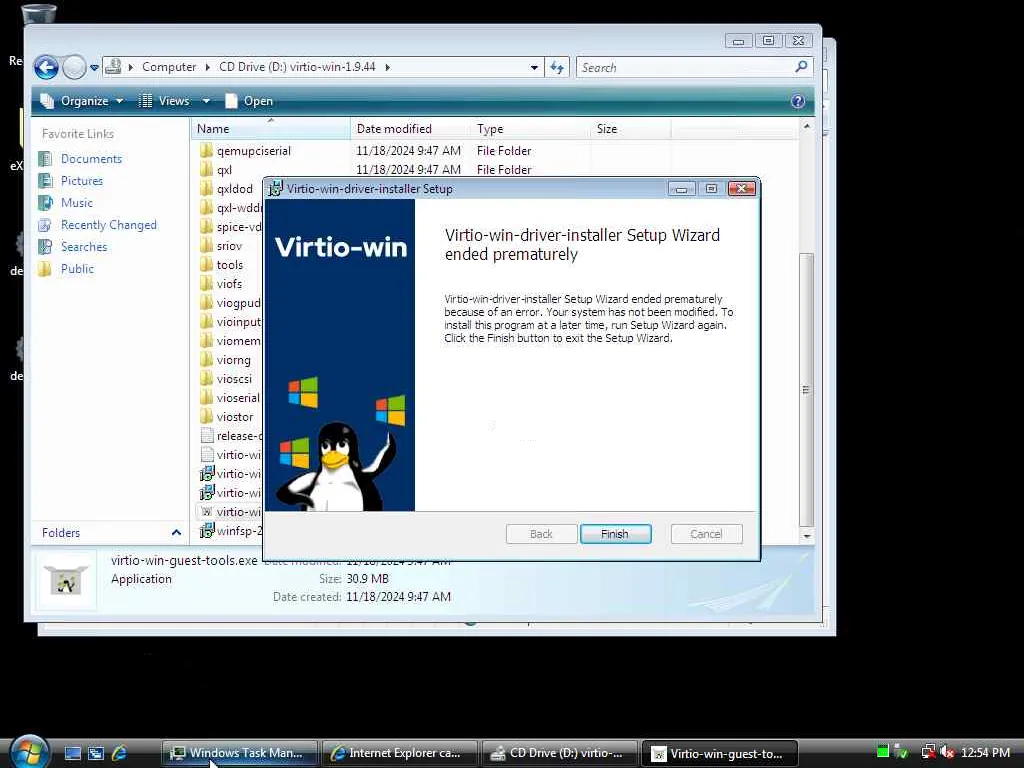
Task: Sort by the Size column header
Action: click(630, 129)
